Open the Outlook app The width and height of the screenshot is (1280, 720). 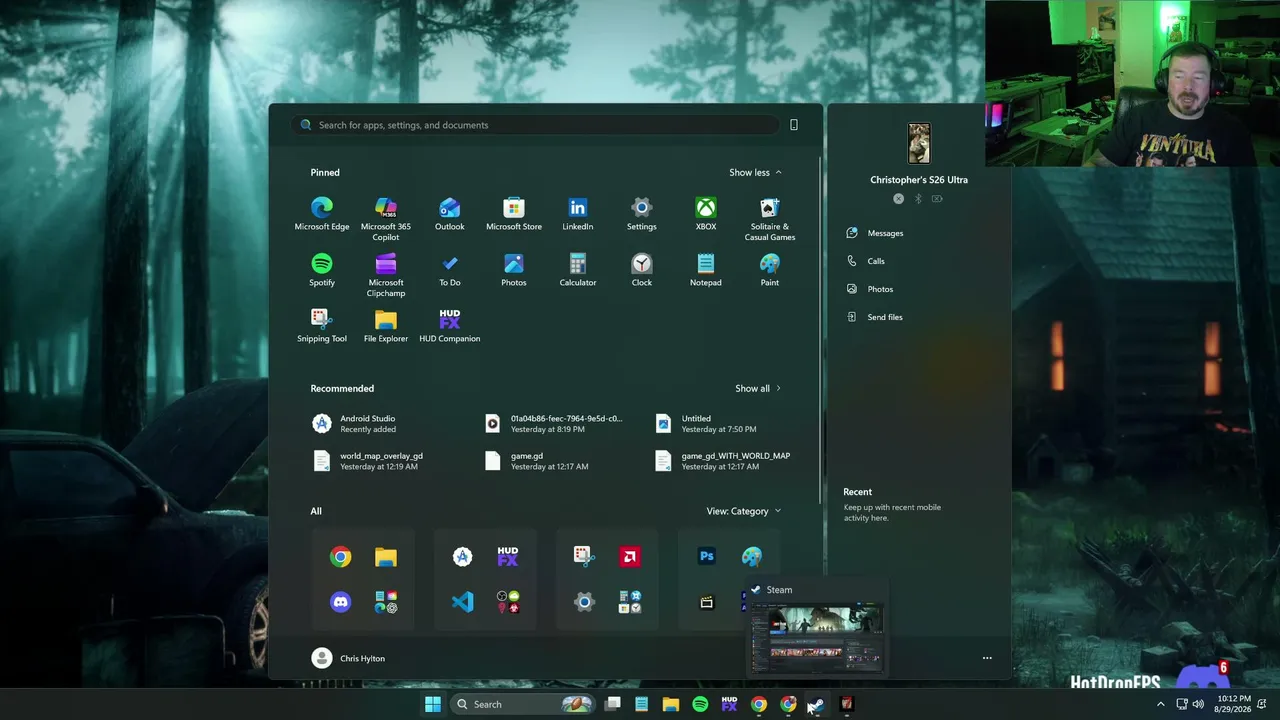[450, 214]
